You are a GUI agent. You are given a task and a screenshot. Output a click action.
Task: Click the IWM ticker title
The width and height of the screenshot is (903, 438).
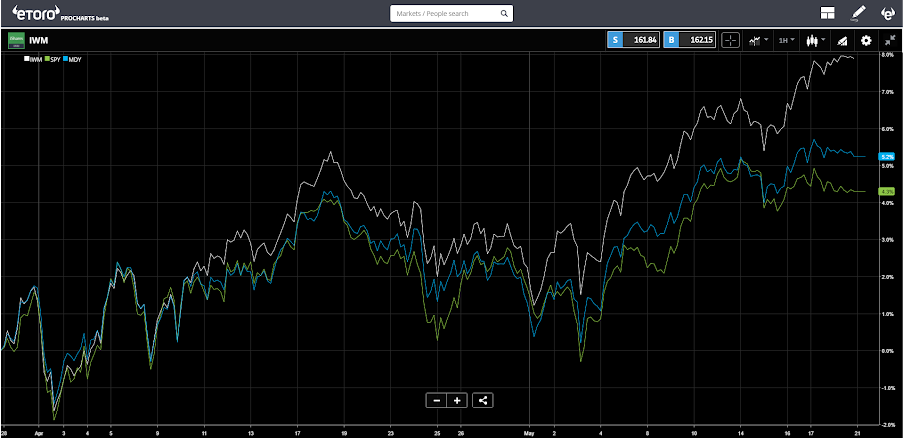click(x=37, y=41)
